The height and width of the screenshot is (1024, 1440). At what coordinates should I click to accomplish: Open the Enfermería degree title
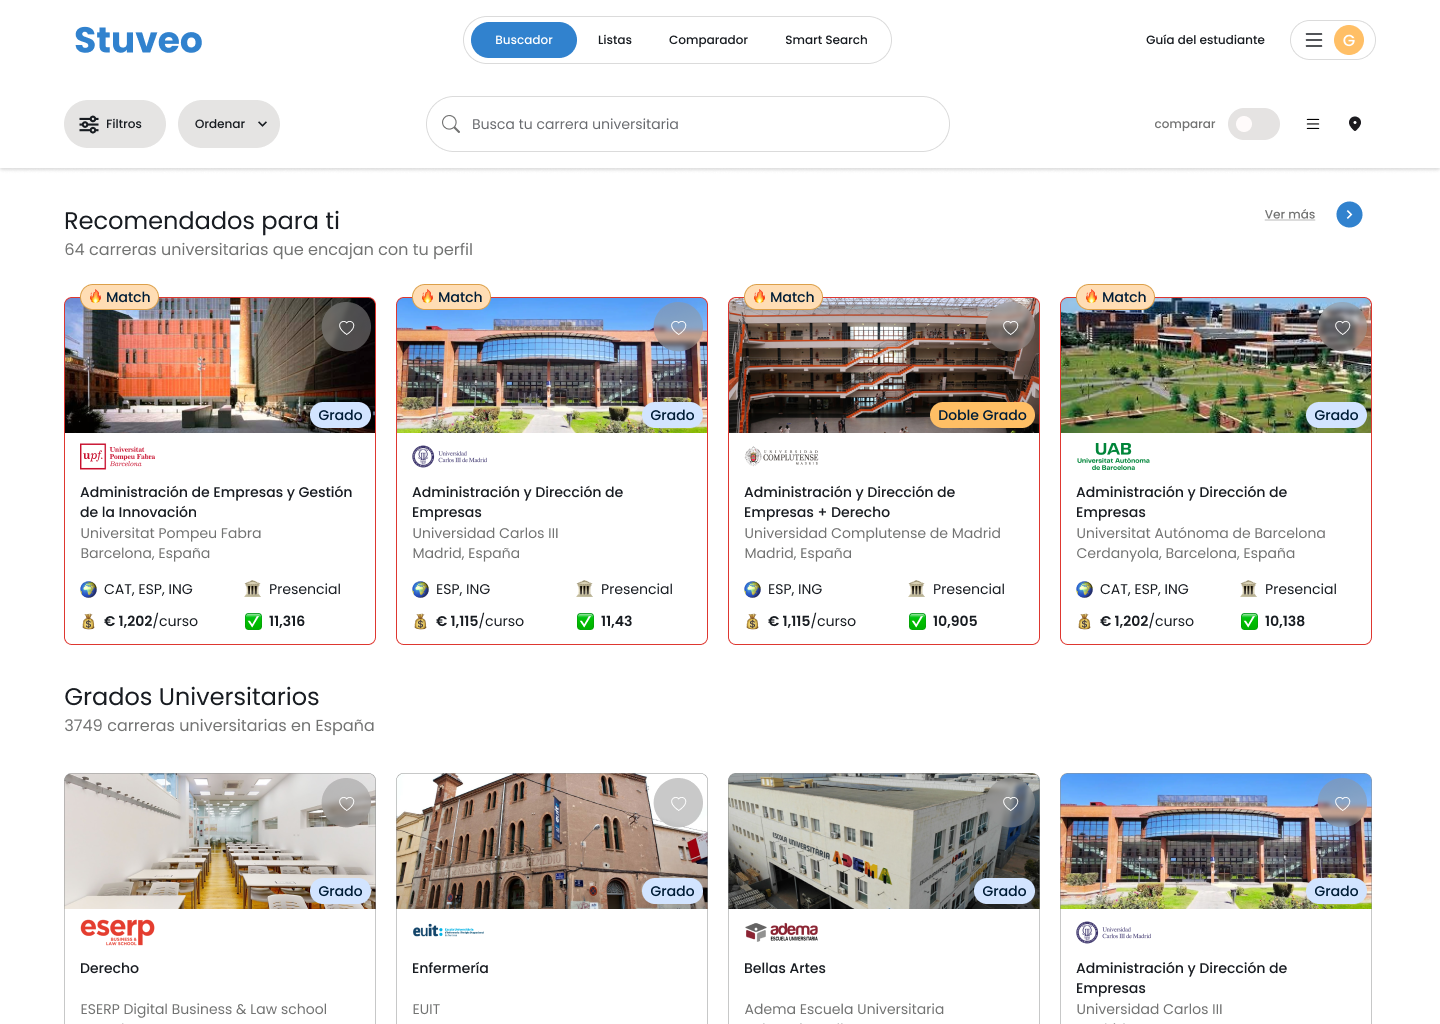[450, 968]
